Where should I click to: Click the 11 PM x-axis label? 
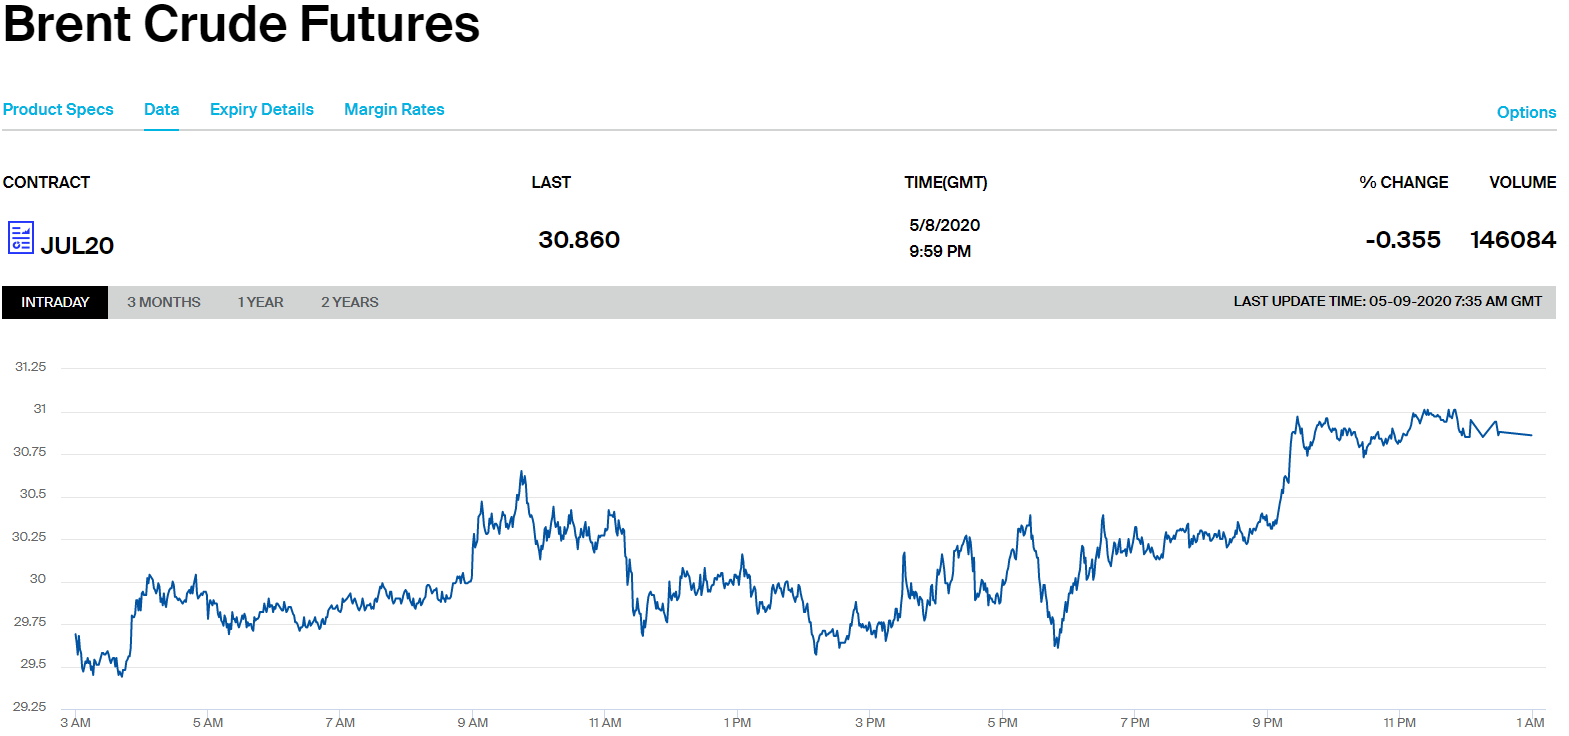(1399, 722)
